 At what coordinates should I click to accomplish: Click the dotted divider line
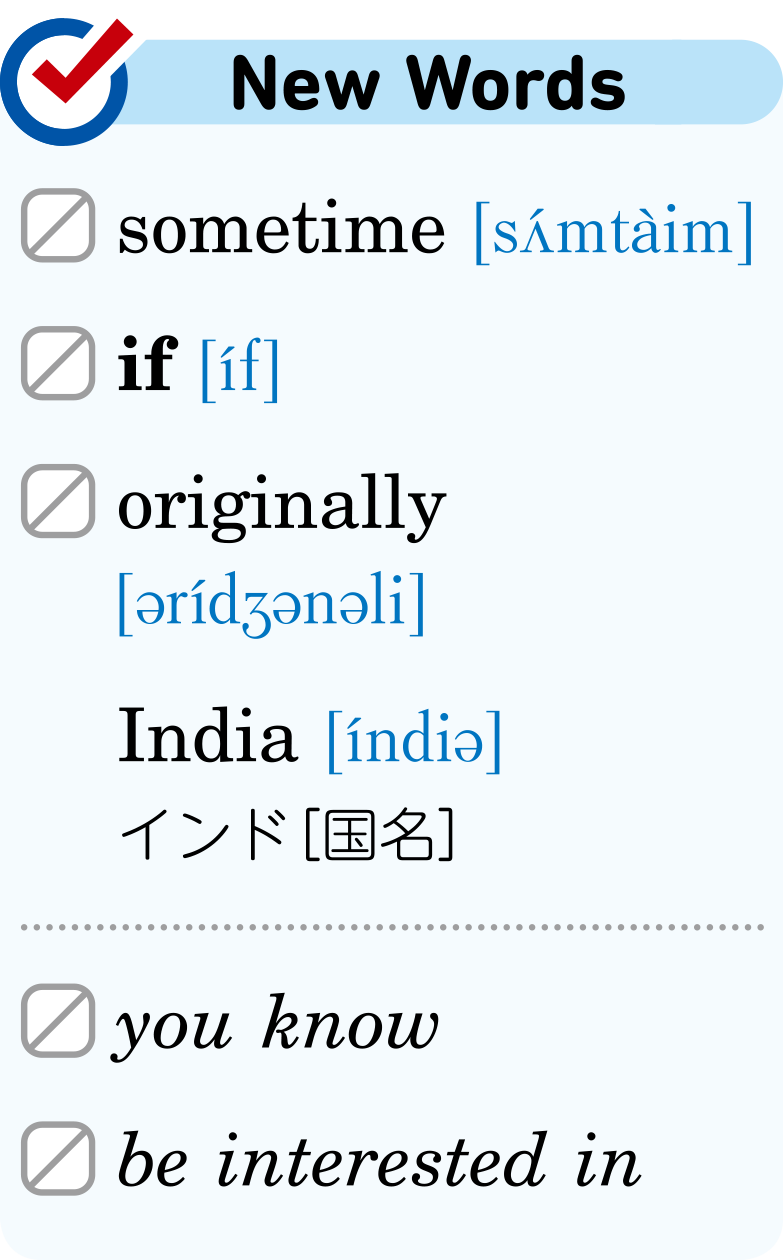[392, 928]
